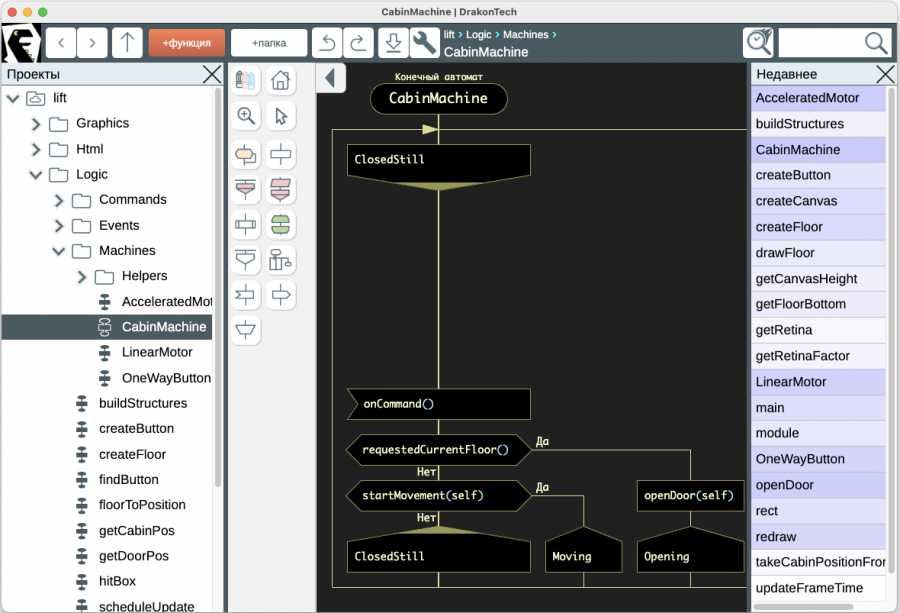Image resolution: width=900 pixels, height=613 pixels.
Task: Undo the last change
Action: (x=327, y=43)
